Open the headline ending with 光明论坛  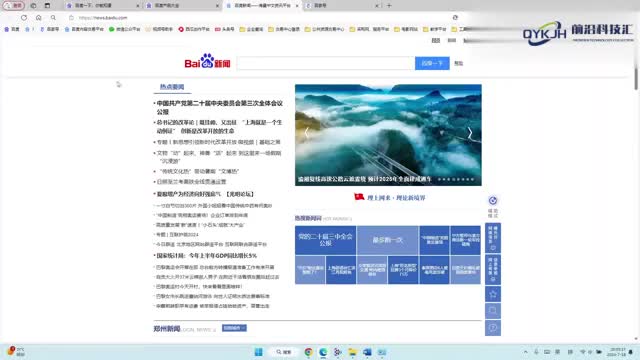pyautogui.click(x=205, y=194)
